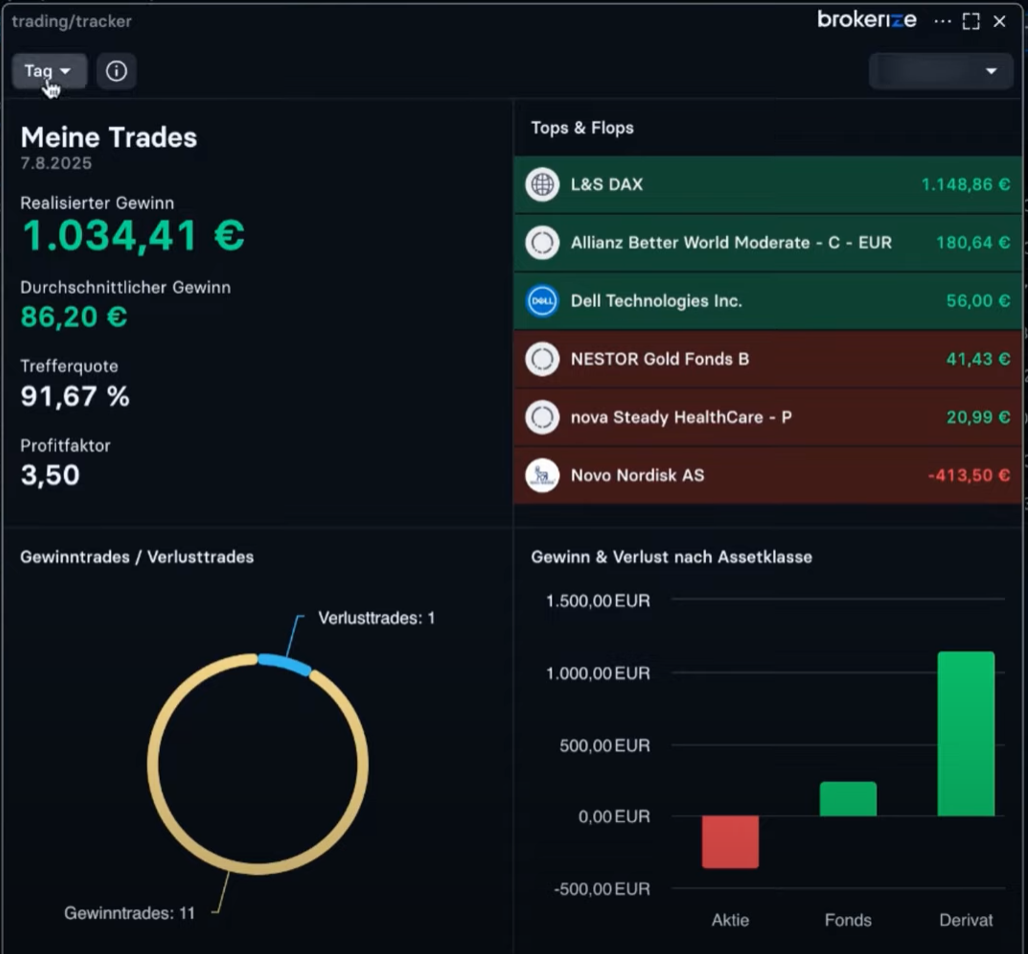Click the Allianz Better World fund icon
The height and width of the screenshot is (954, 1028).
coord(542,243)
